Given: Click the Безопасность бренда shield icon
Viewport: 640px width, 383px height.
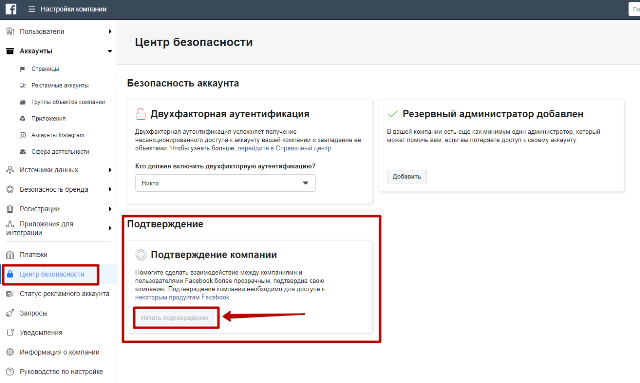Looking at the screenshot, I should point(10,189).
